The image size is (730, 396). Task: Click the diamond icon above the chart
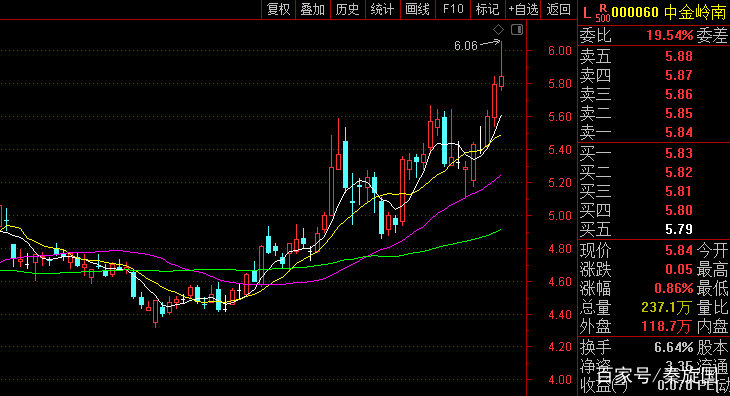click(499, 30)
